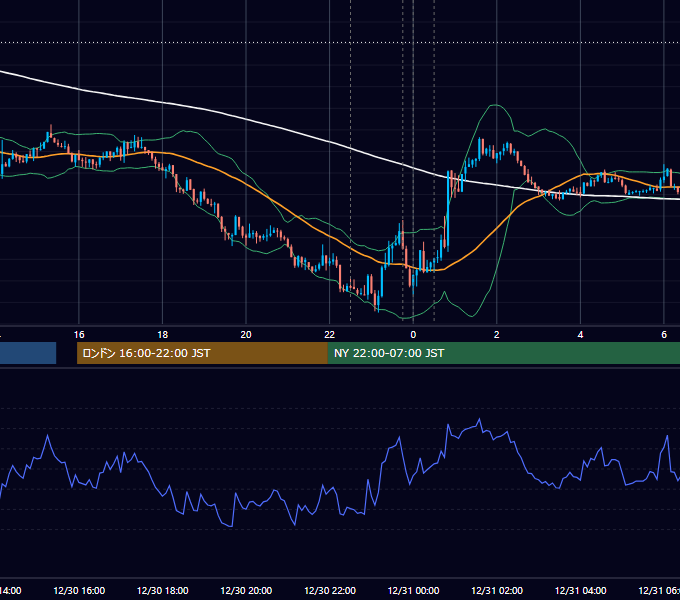680x600 pixels.
Task: Click the 18 hour label on price chart axis
Action: tap(163, 335)
